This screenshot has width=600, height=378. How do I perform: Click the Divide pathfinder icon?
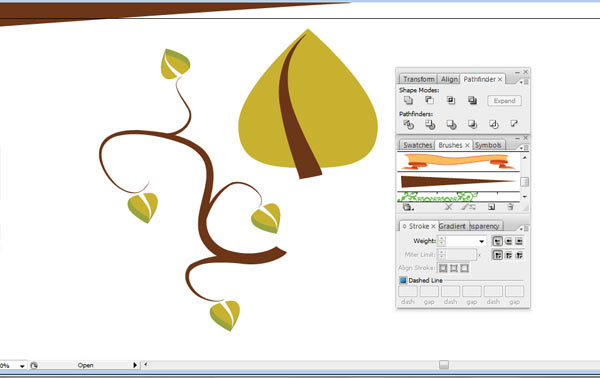[408, 124]
